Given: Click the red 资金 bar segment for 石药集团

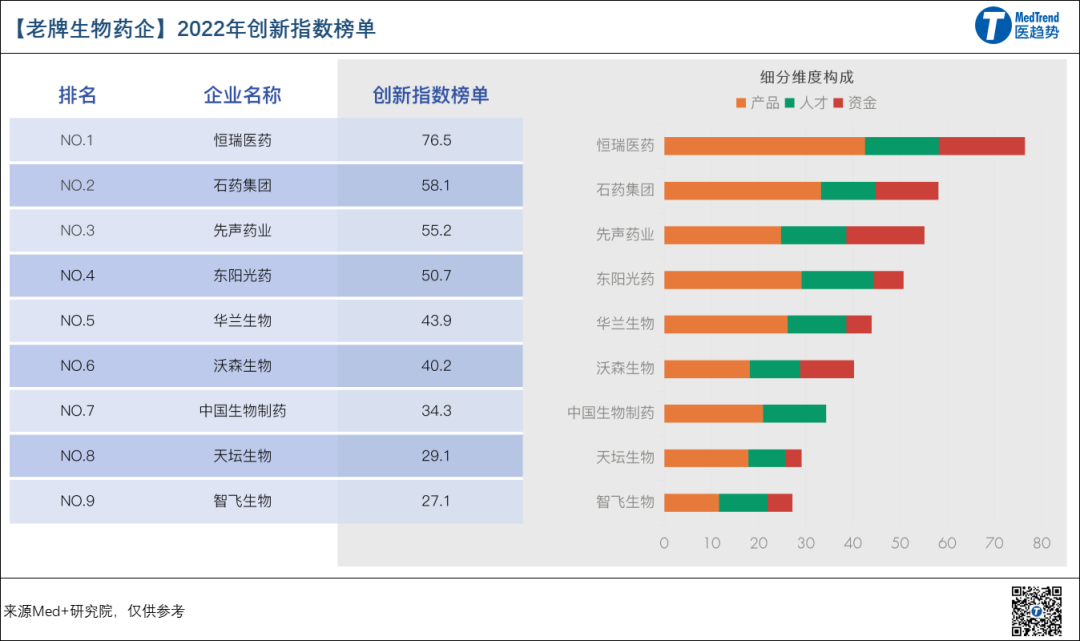Looking at the screenshot, I should 906,191.
